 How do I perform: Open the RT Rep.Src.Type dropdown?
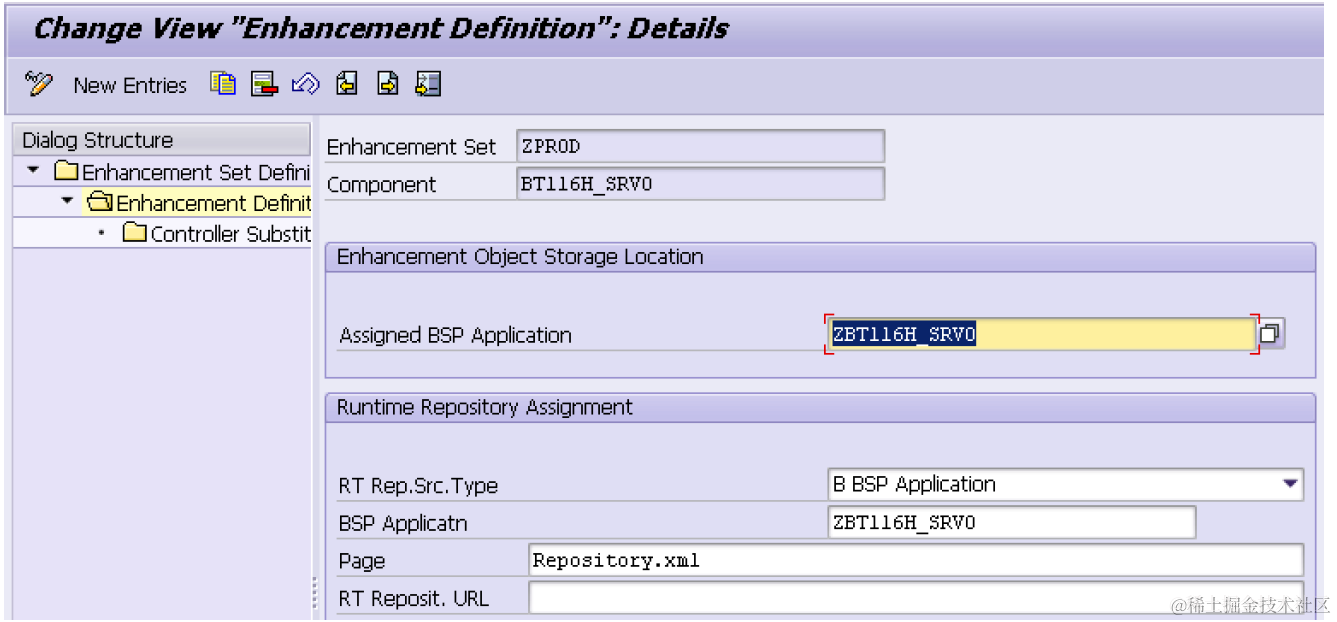point(1289,484)
